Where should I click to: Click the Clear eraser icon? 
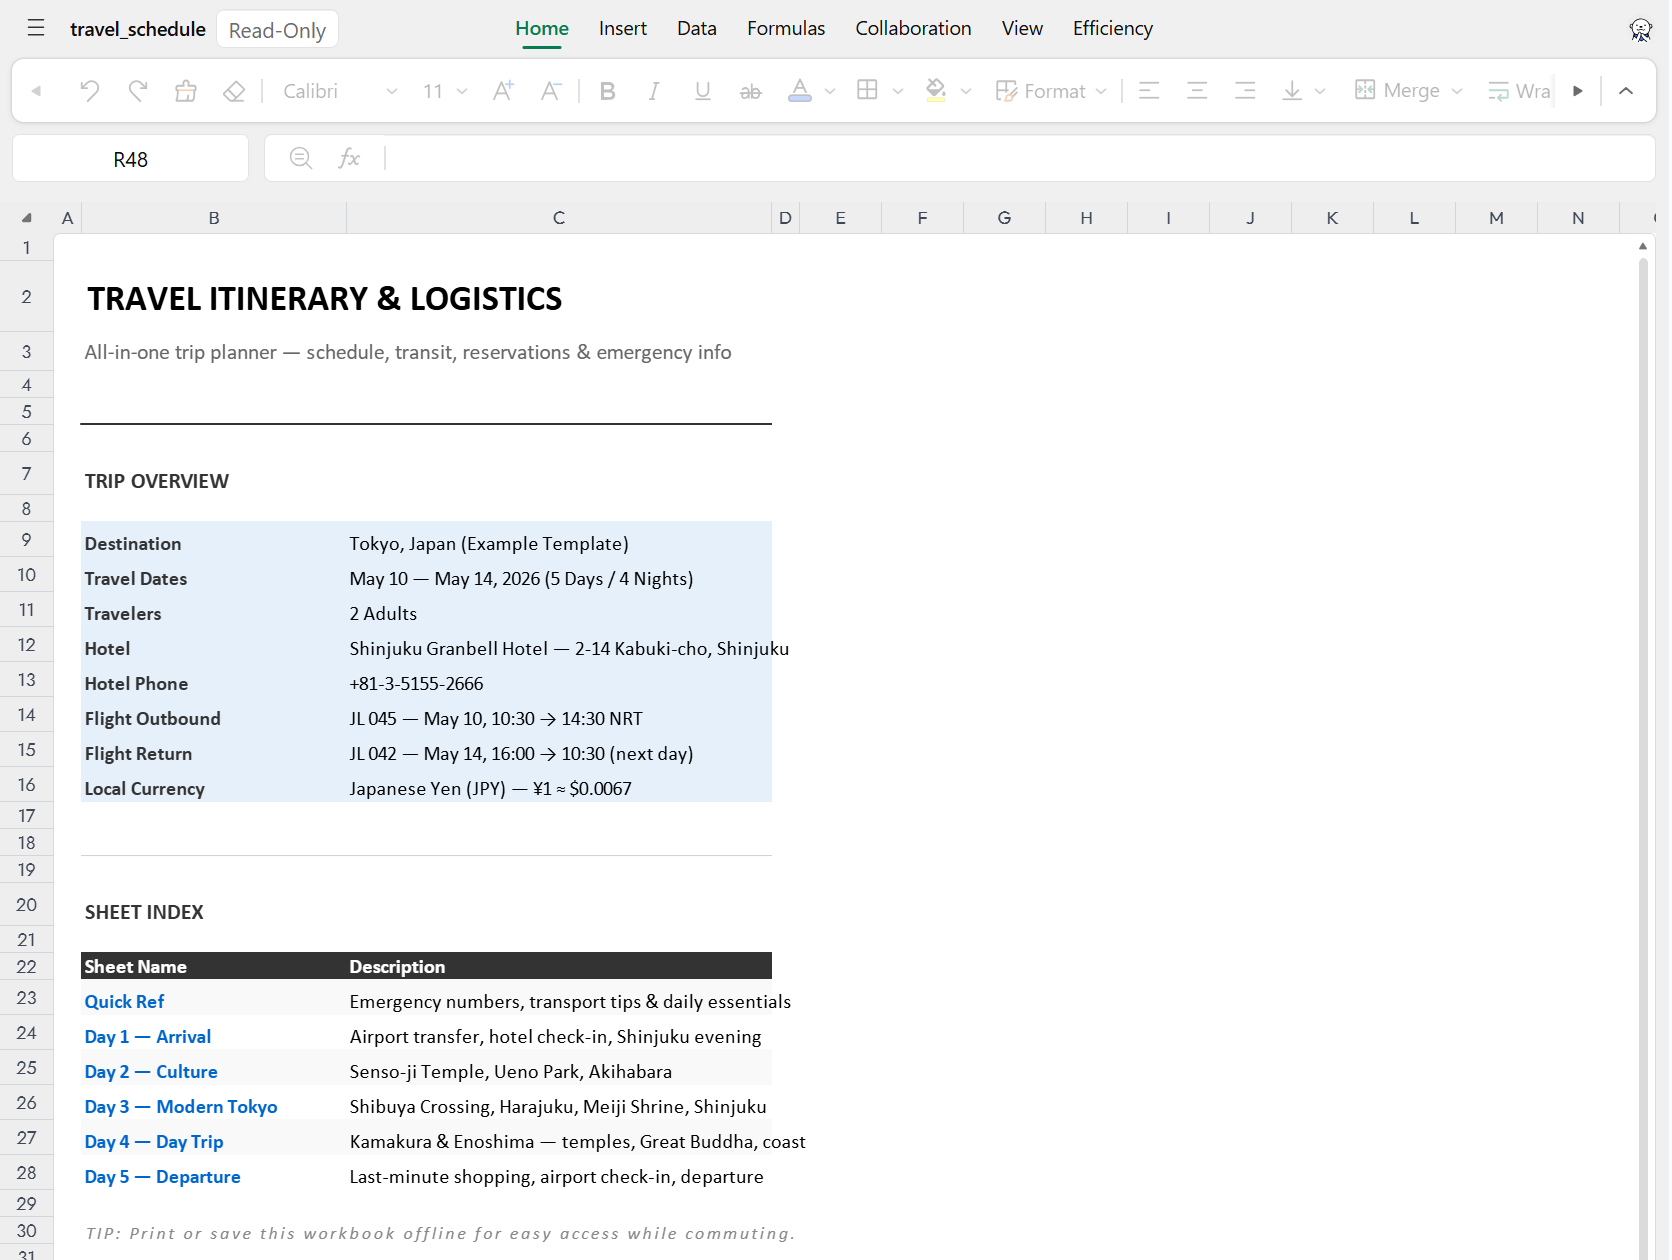click(234, 91)
